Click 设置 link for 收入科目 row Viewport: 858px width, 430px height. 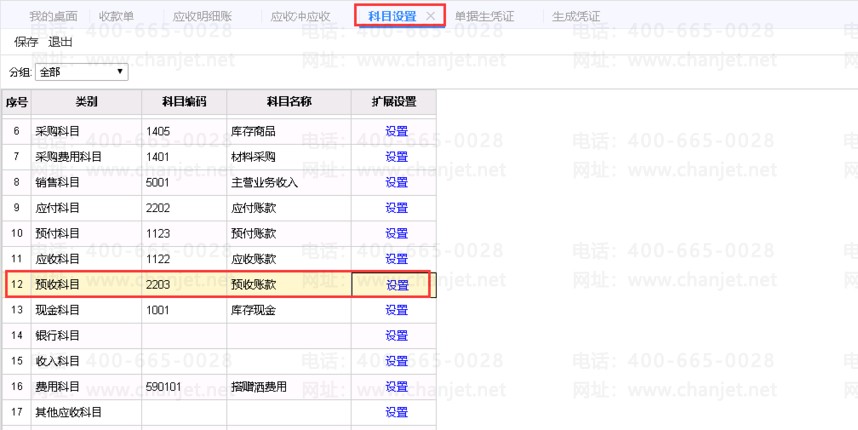(397, 361)
